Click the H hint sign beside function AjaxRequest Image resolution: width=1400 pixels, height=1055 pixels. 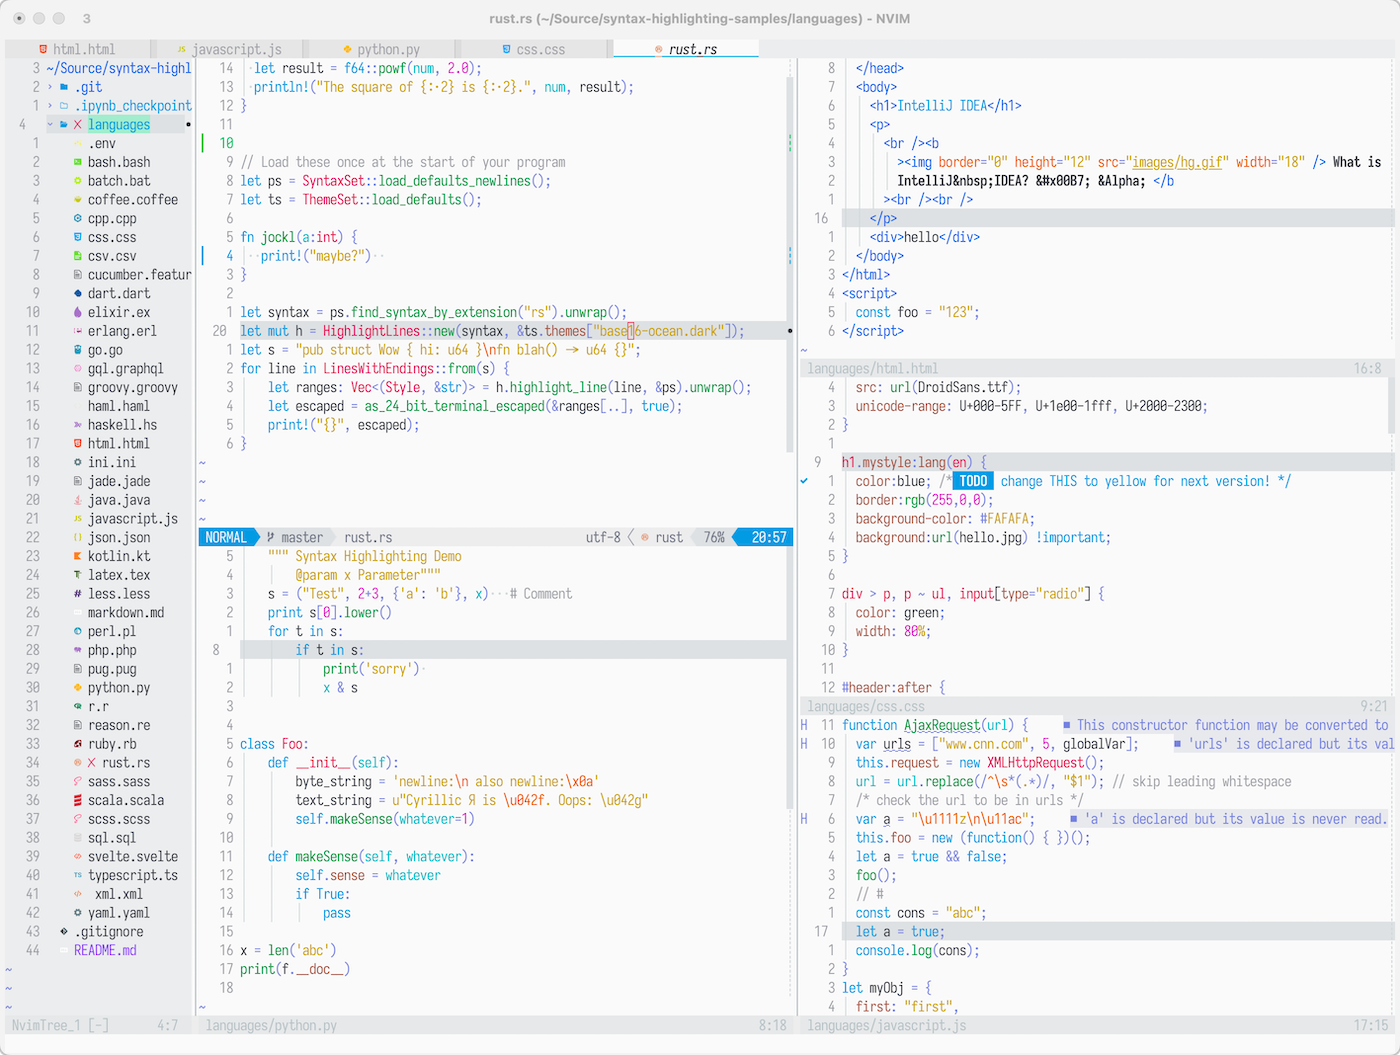(x=804, y=725)
